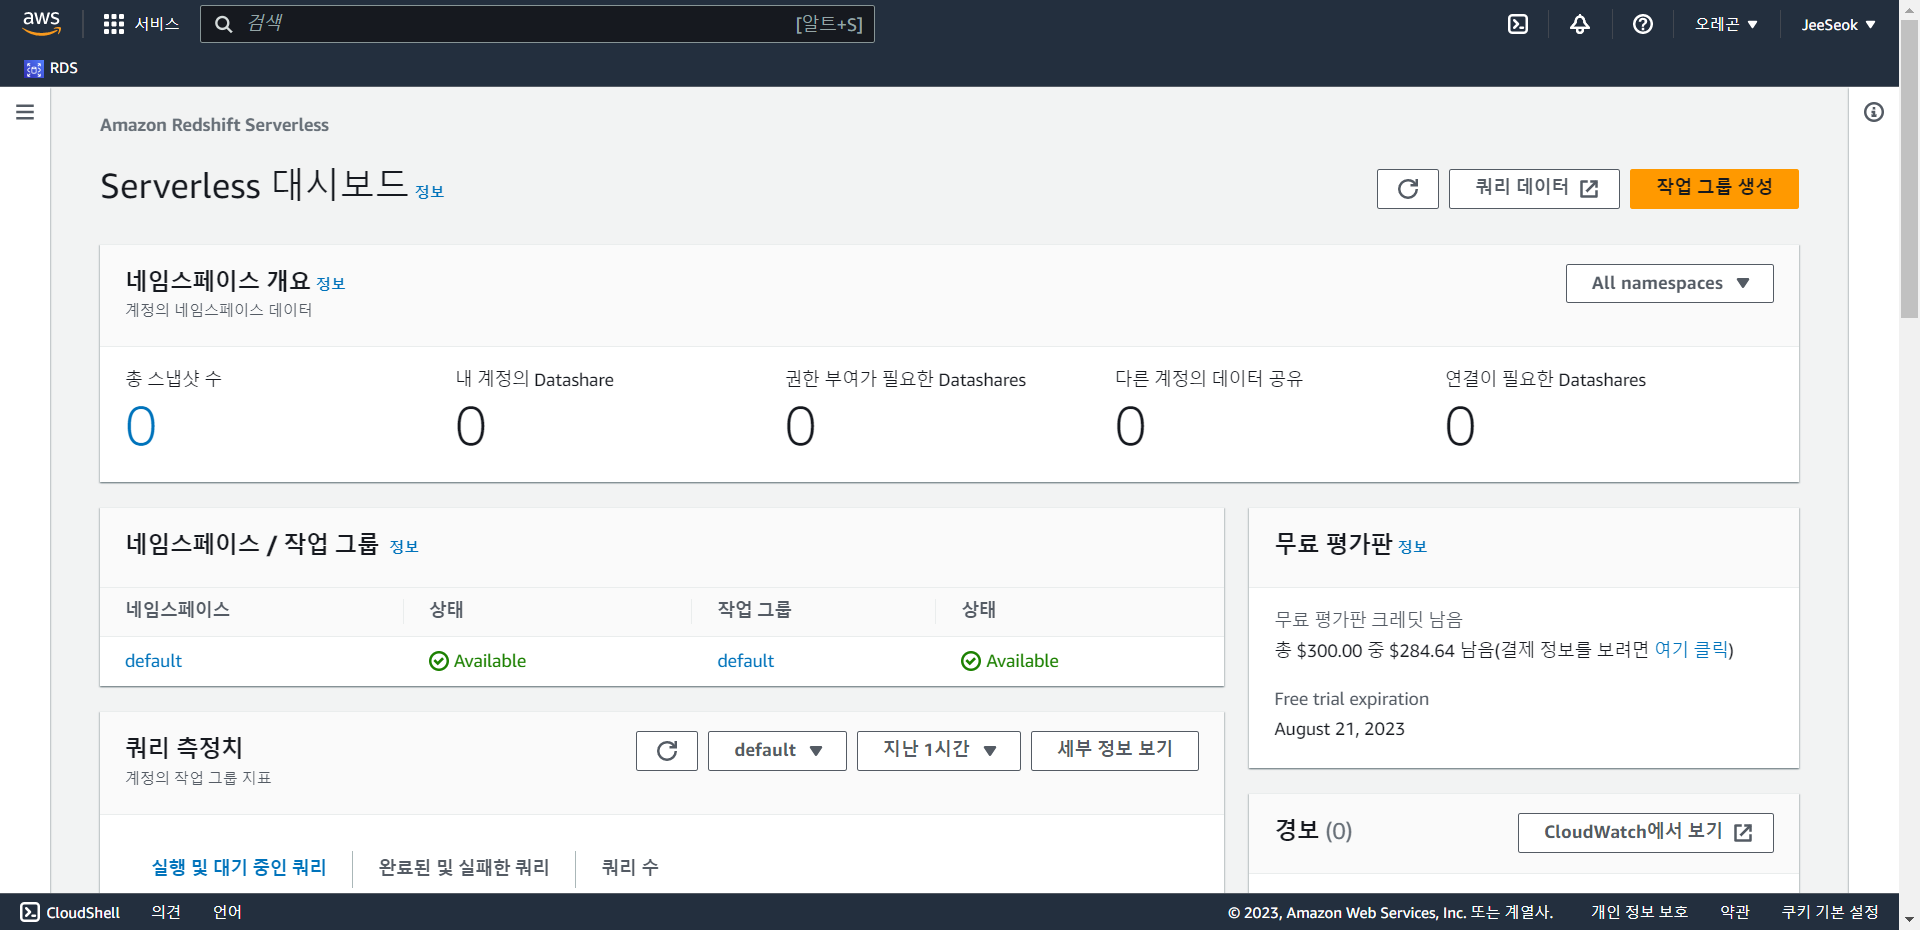The image size is (1920, 930).
Task: Open the notifications bell
Action: (x=1580, y=24)
